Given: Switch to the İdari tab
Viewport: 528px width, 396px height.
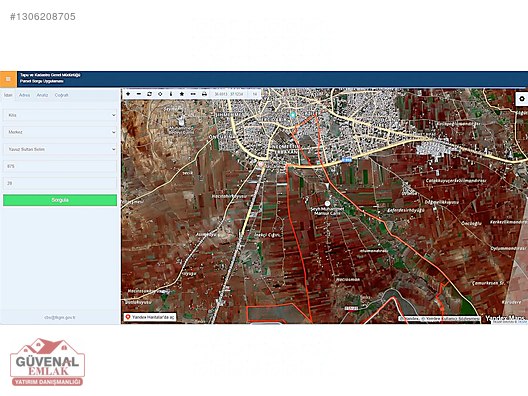Looking at the screenshot, I should point(8,95).
